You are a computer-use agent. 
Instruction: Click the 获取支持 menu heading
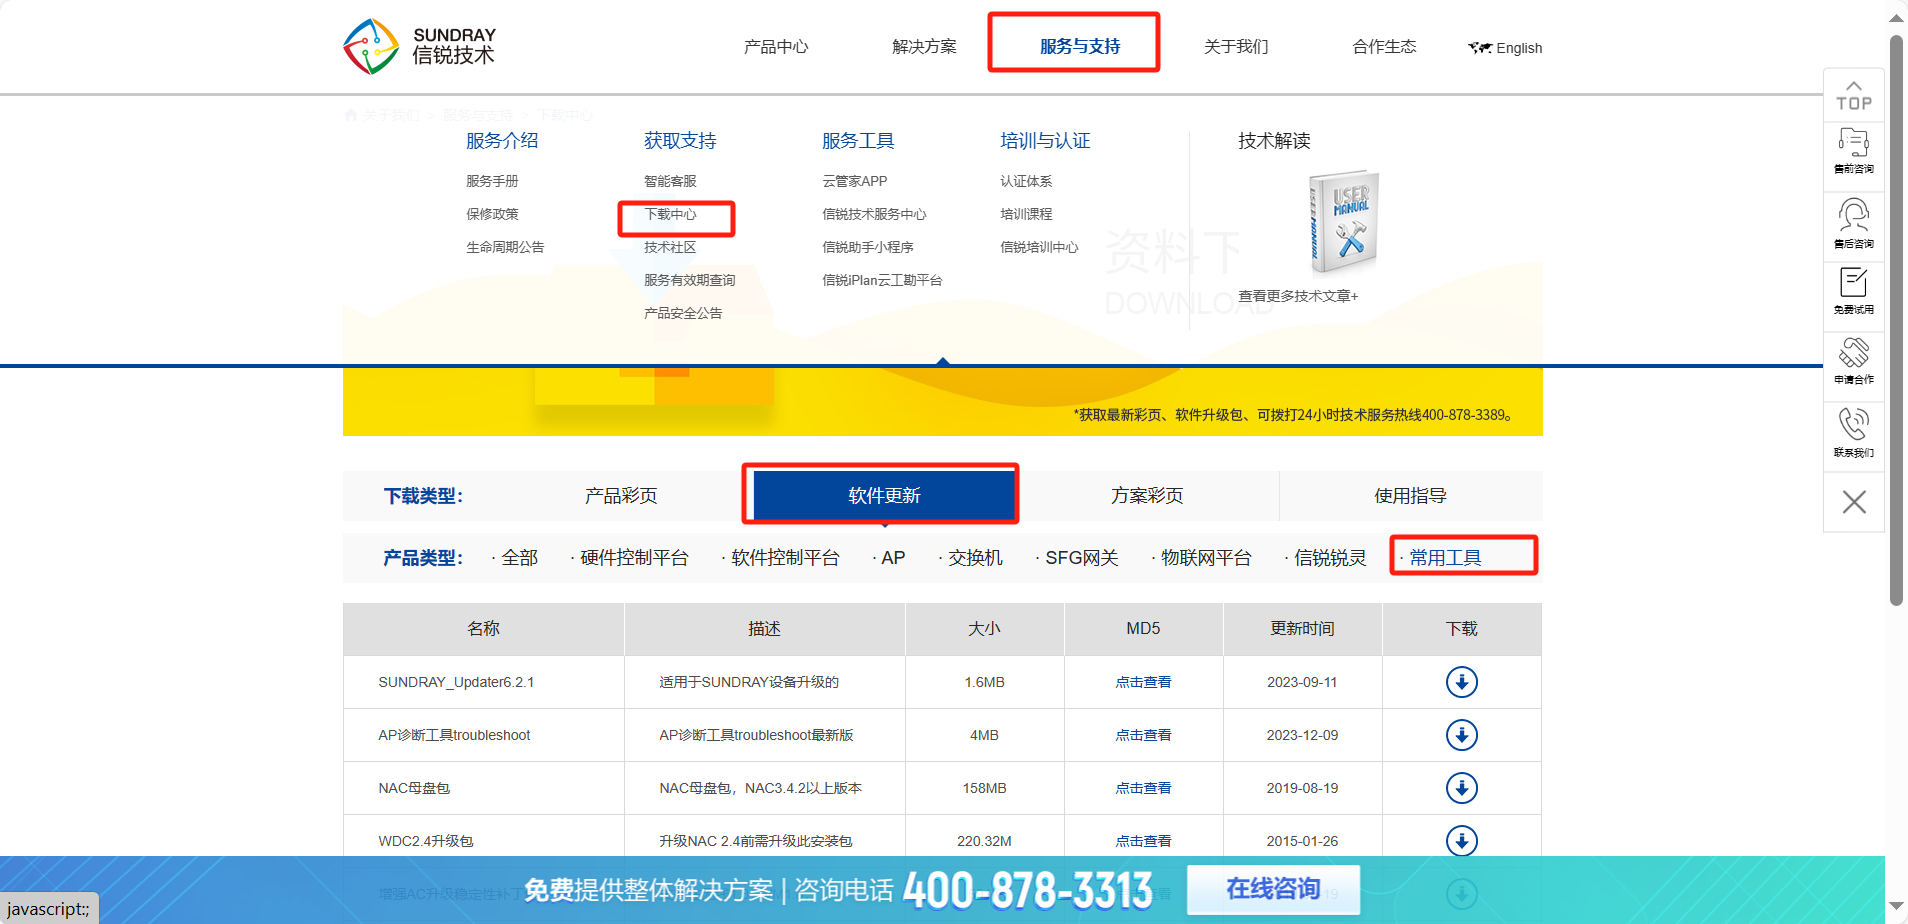680,141
